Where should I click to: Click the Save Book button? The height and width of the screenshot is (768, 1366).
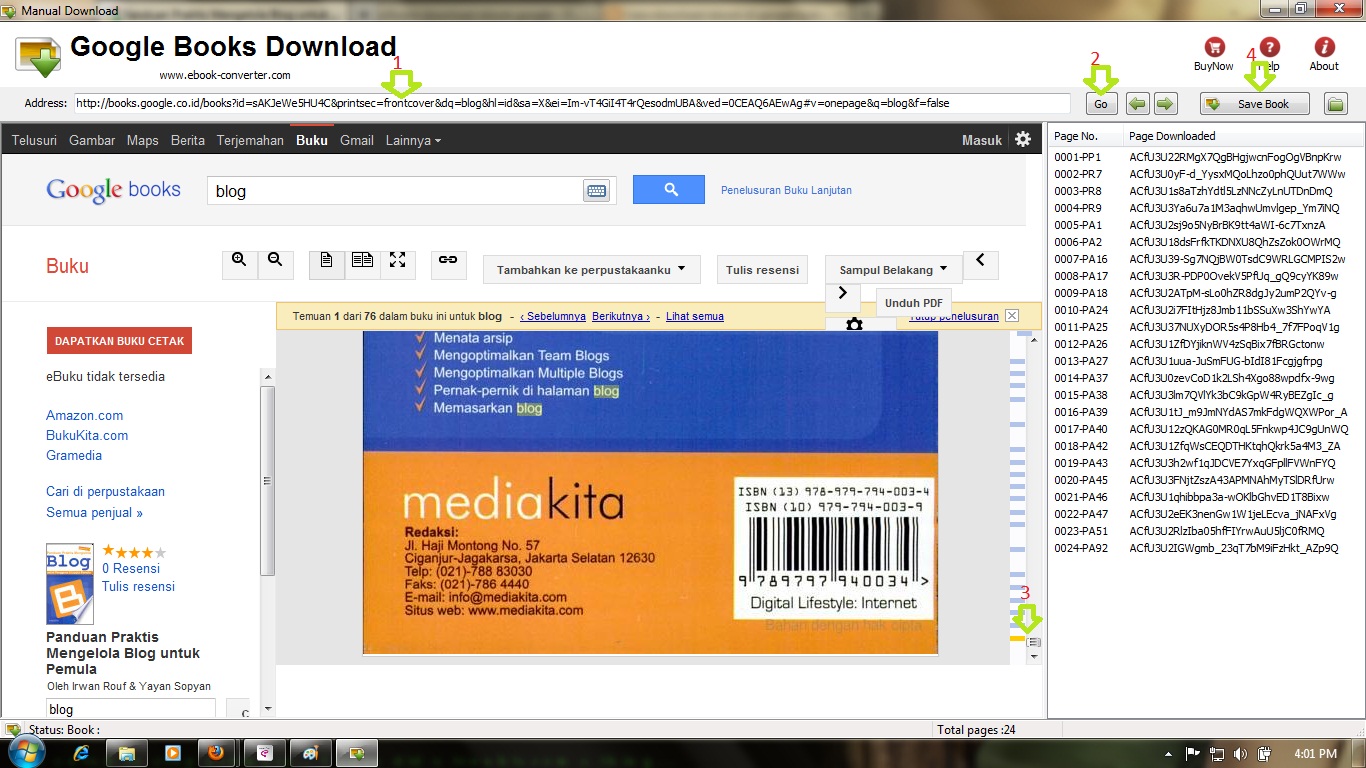point(1255,104)
